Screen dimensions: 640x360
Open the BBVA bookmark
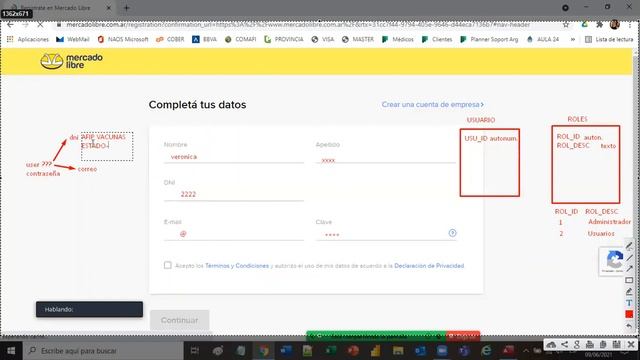[204, 40]
